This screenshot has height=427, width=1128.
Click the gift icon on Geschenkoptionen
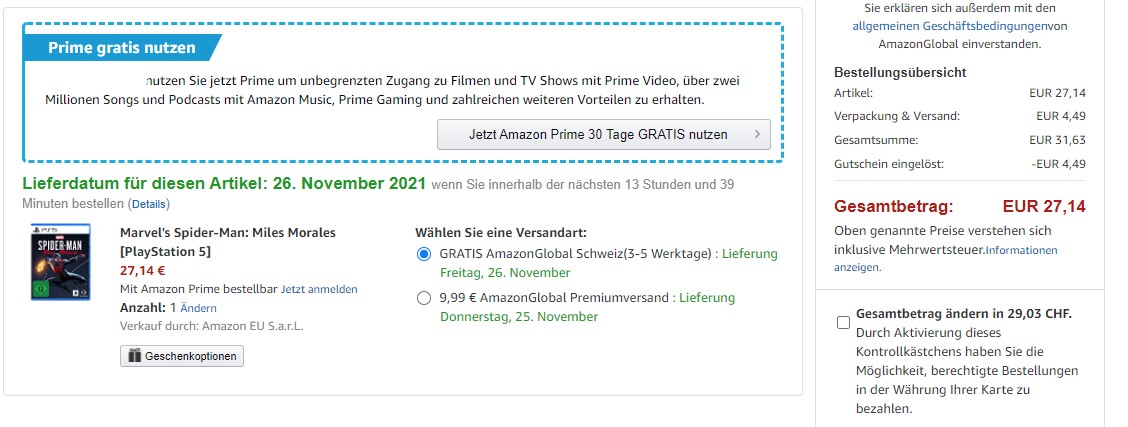pos(134,356)
